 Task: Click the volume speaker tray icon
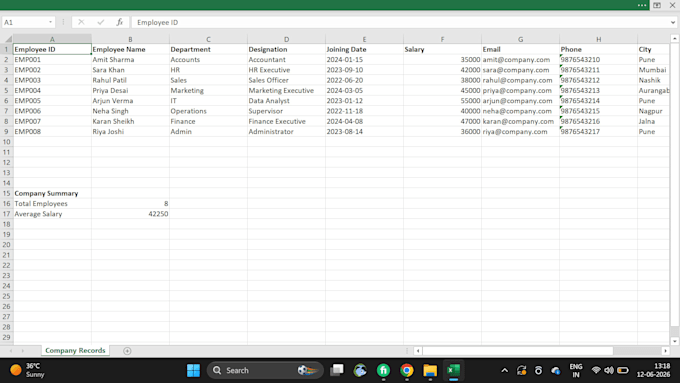click(609, 370)
